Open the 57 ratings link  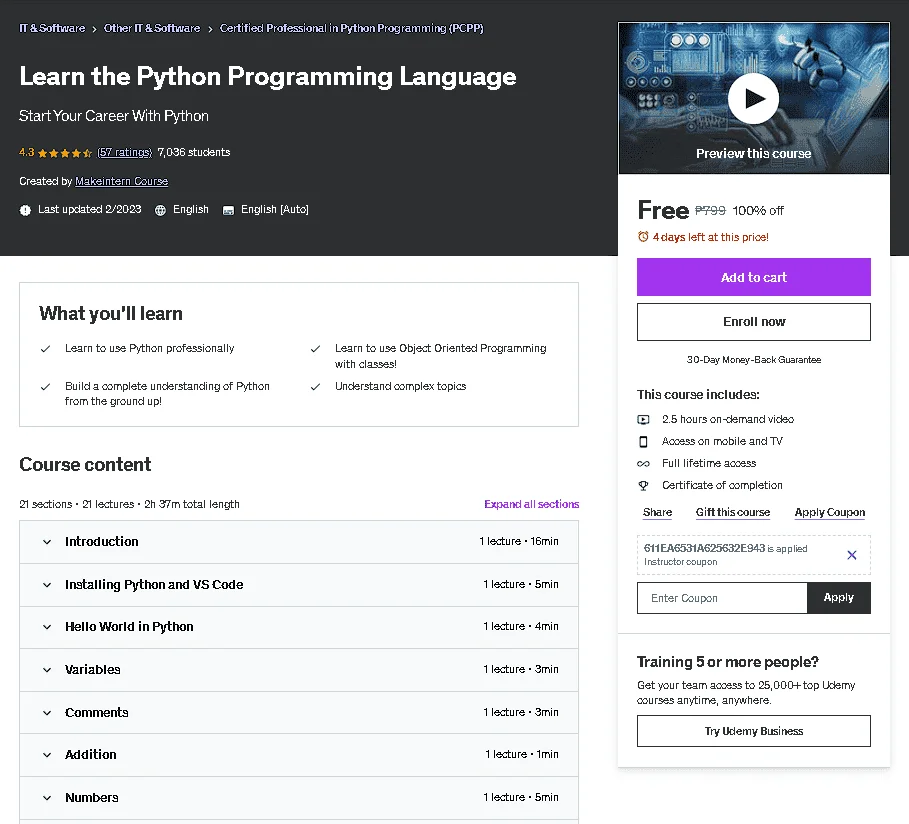click(x=124, y=153)
